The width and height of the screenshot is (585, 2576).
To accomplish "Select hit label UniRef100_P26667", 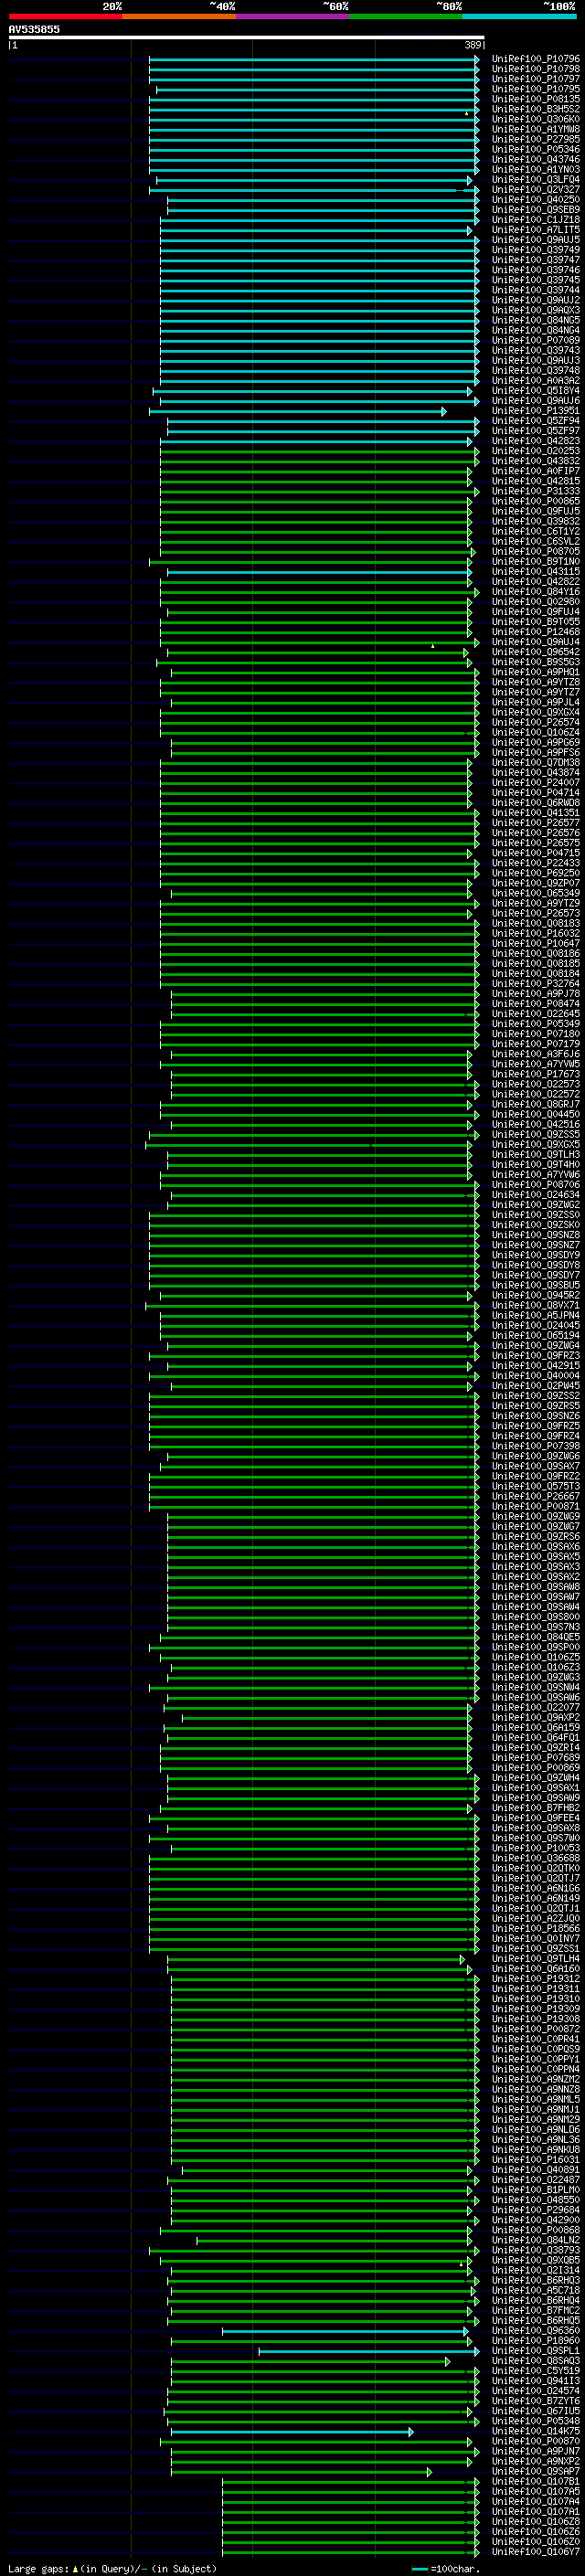I will pos(536,1497).
